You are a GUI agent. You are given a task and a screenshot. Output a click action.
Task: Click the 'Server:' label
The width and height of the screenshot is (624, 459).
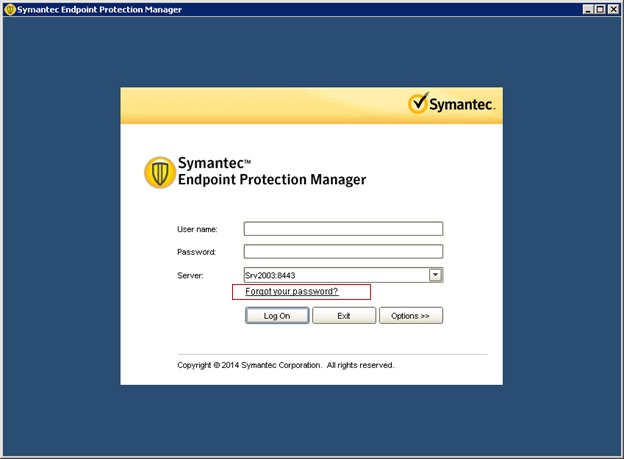coord(190,275)
